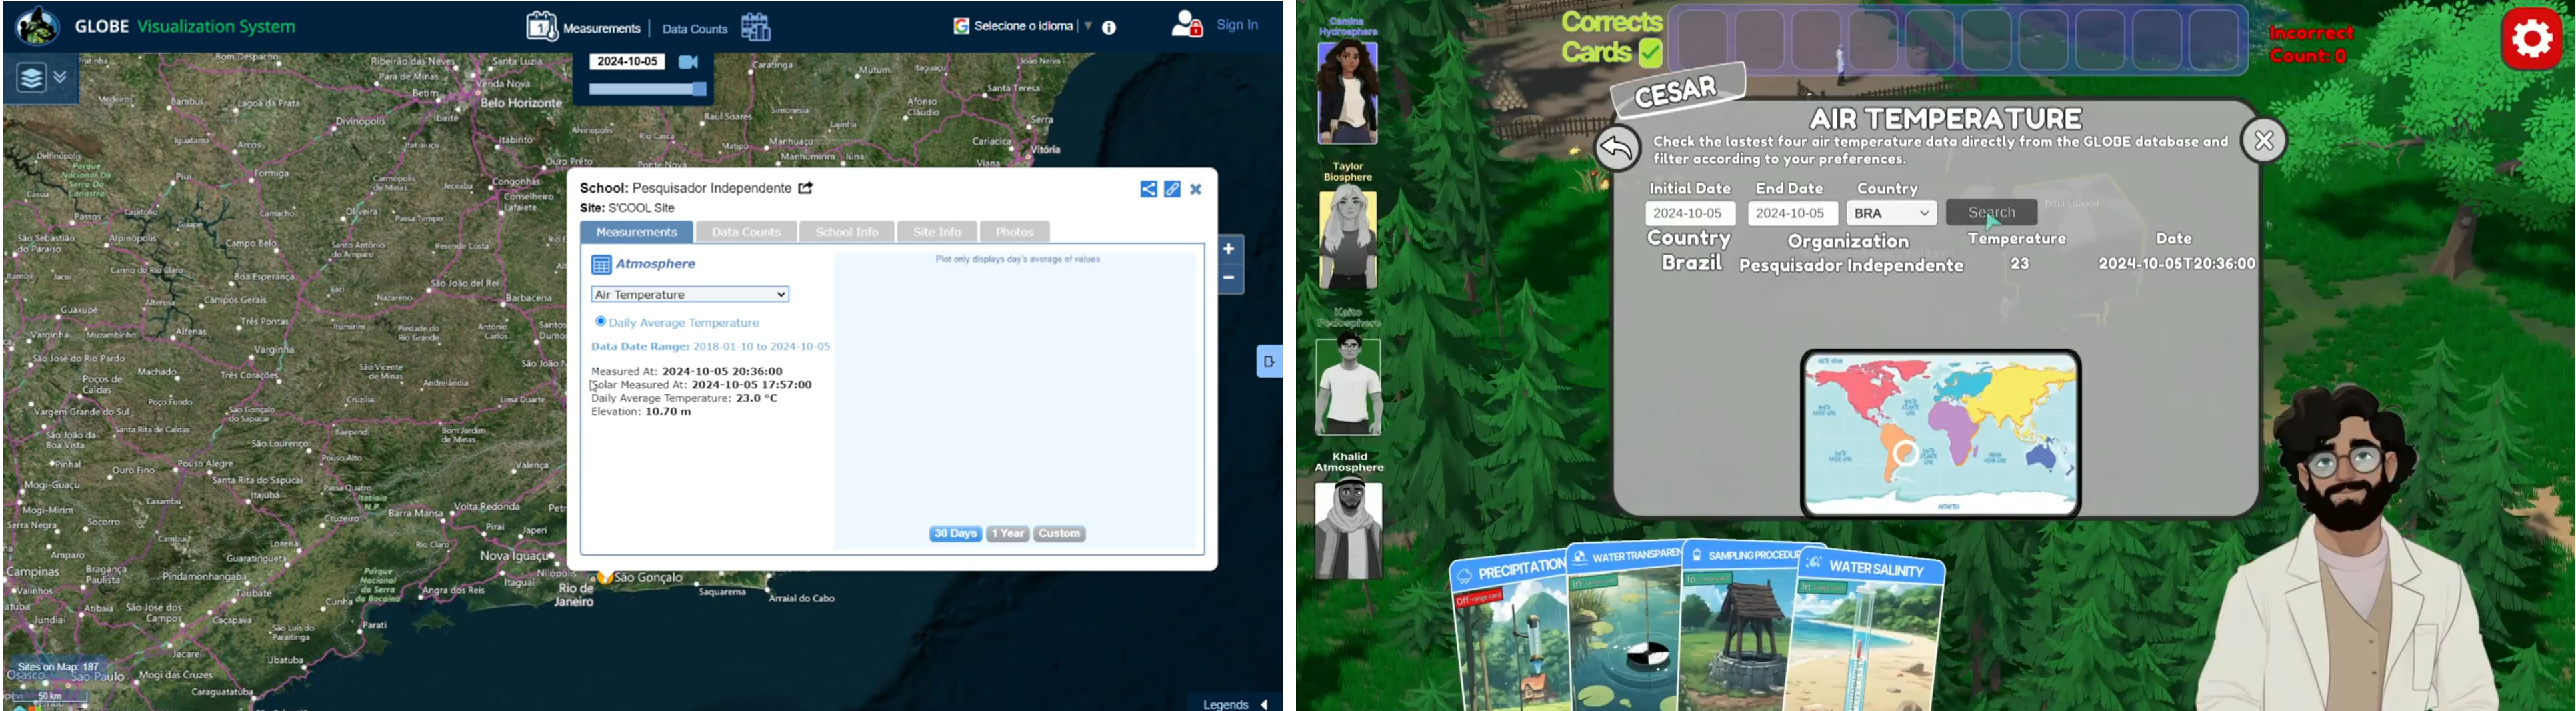Click the map date field 2024-10-05

click(627, 62)
